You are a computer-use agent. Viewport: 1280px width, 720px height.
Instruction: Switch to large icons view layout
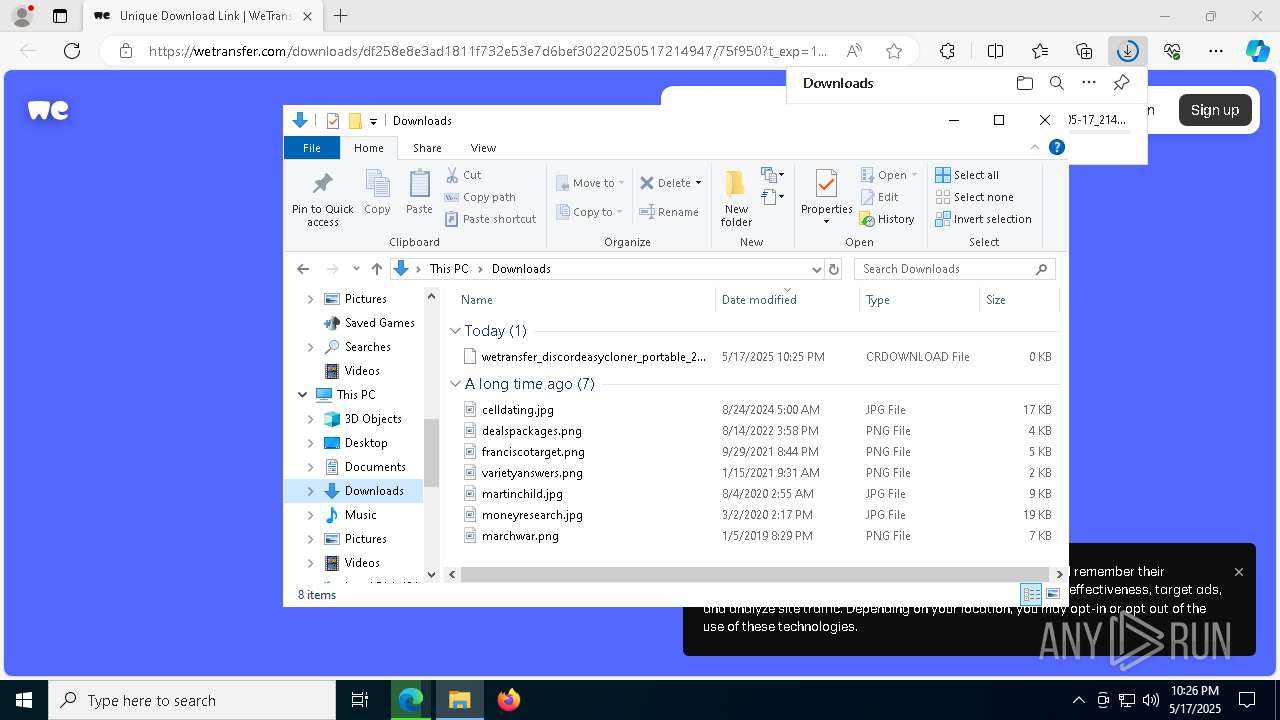[x=1052, y=594]
